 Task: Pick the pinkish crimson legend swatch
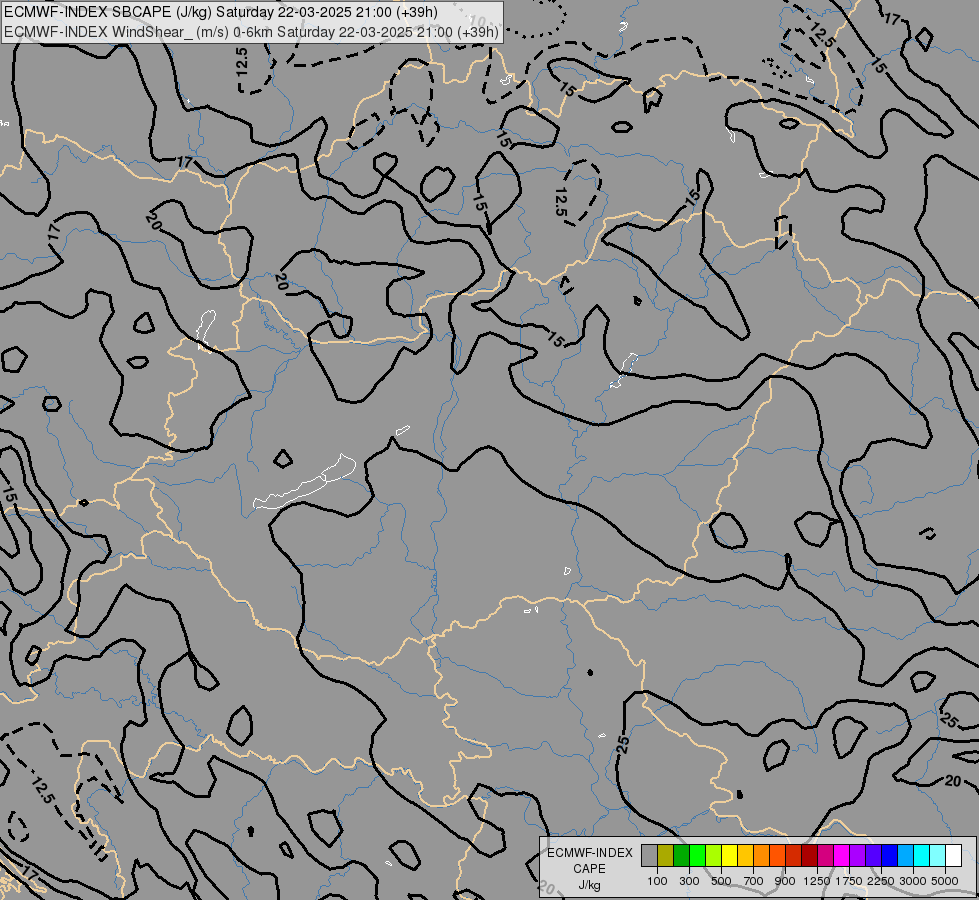825,856
